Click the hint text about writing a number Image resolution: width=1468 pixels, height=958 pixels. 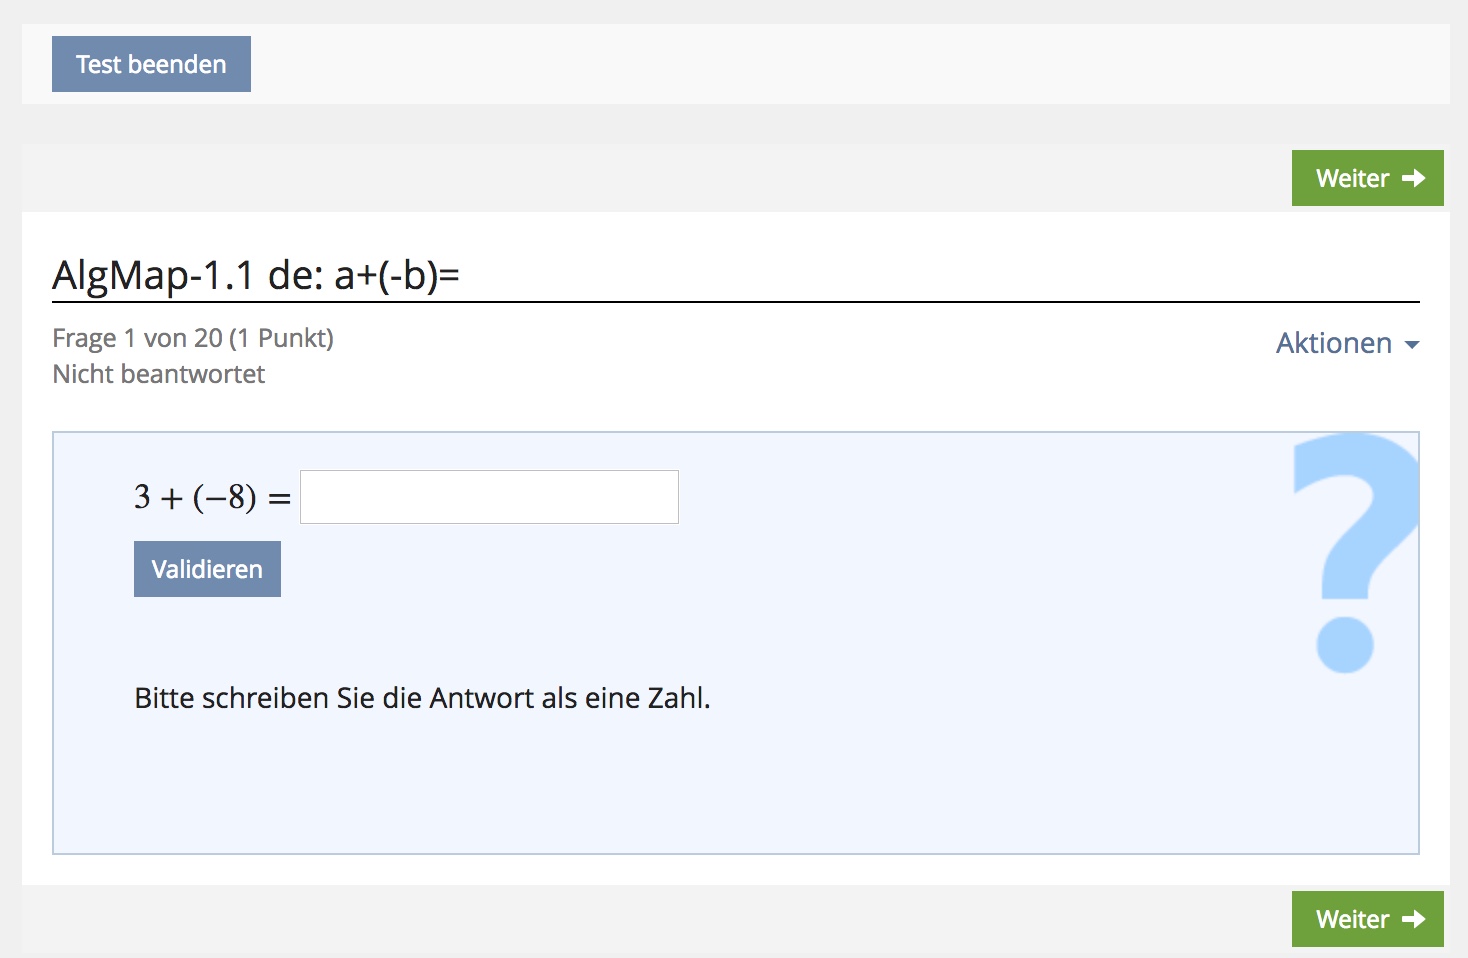(422, 698)
